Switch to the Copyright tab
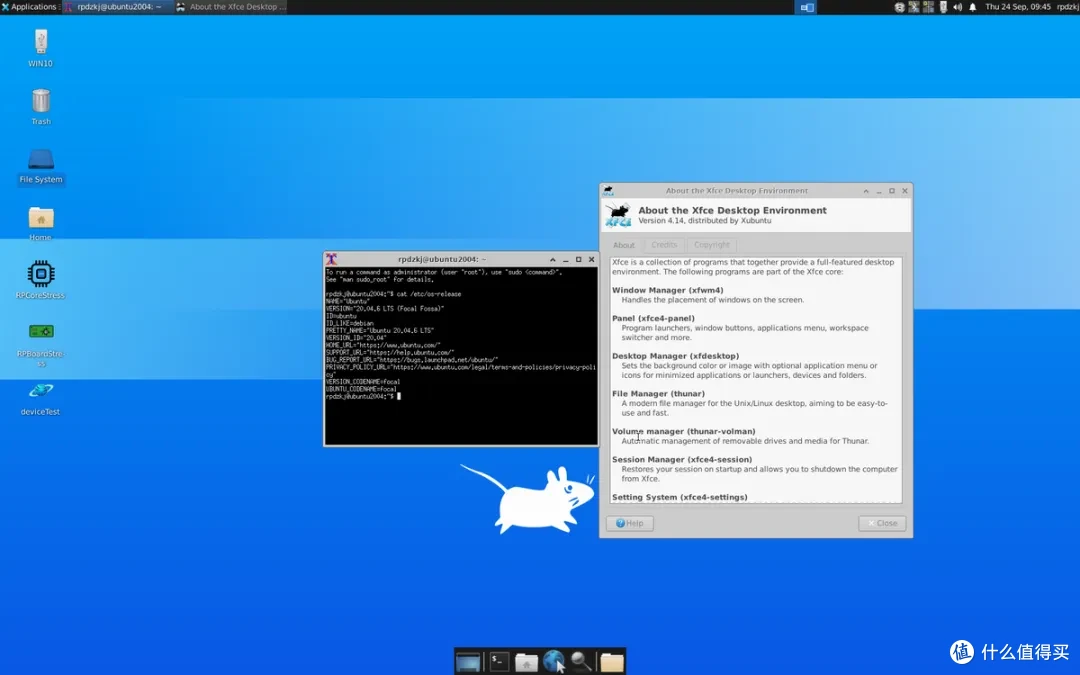The width and height of the screenshot is (1080, 675). point(712,245)
